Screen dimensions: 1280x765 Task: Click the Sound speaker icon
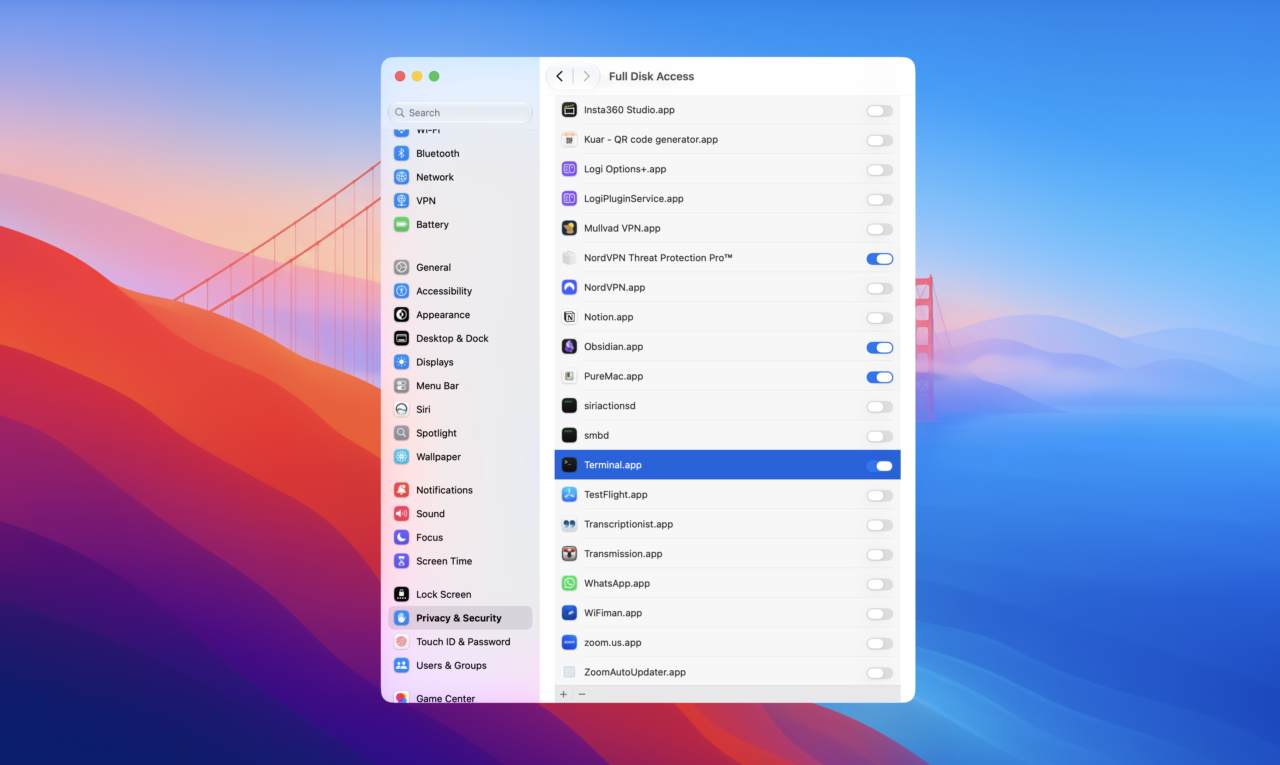tap(401, 514)
